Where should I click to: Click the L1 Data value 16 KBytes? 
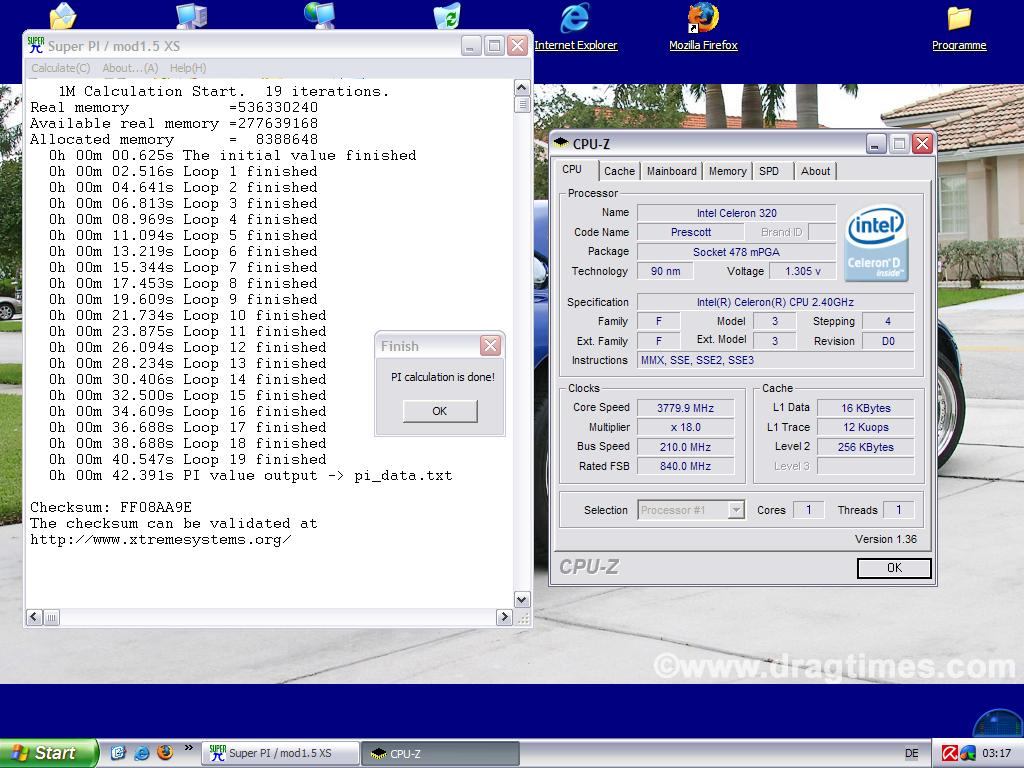point(865,408)
